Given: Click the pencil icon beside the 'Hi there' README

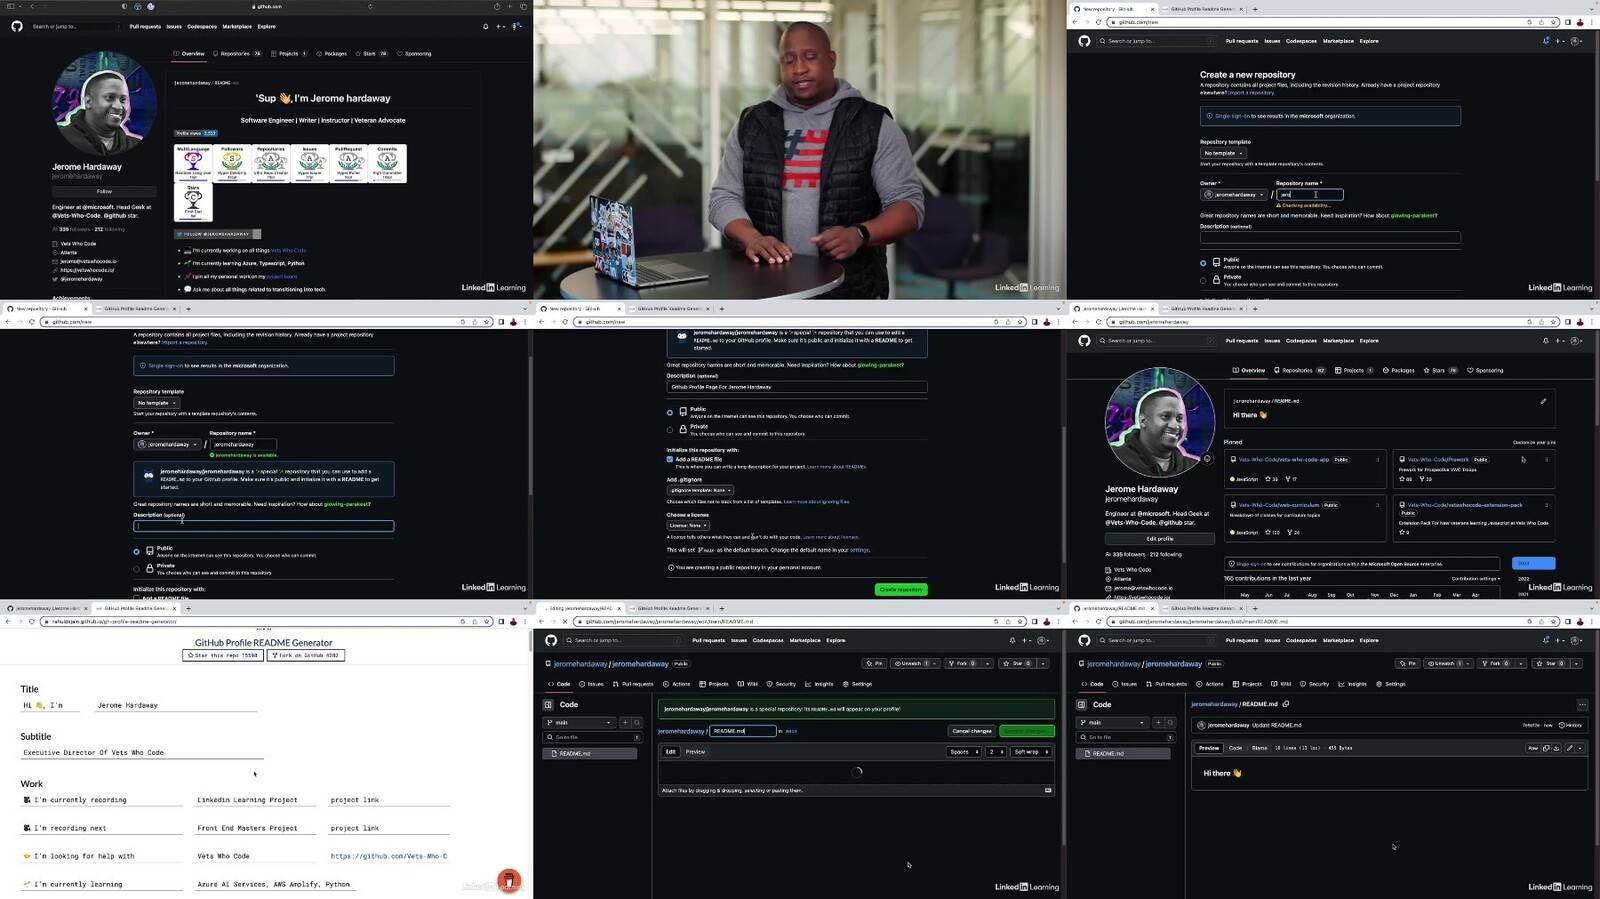Looking at the screenshot, I should 1543,401.
